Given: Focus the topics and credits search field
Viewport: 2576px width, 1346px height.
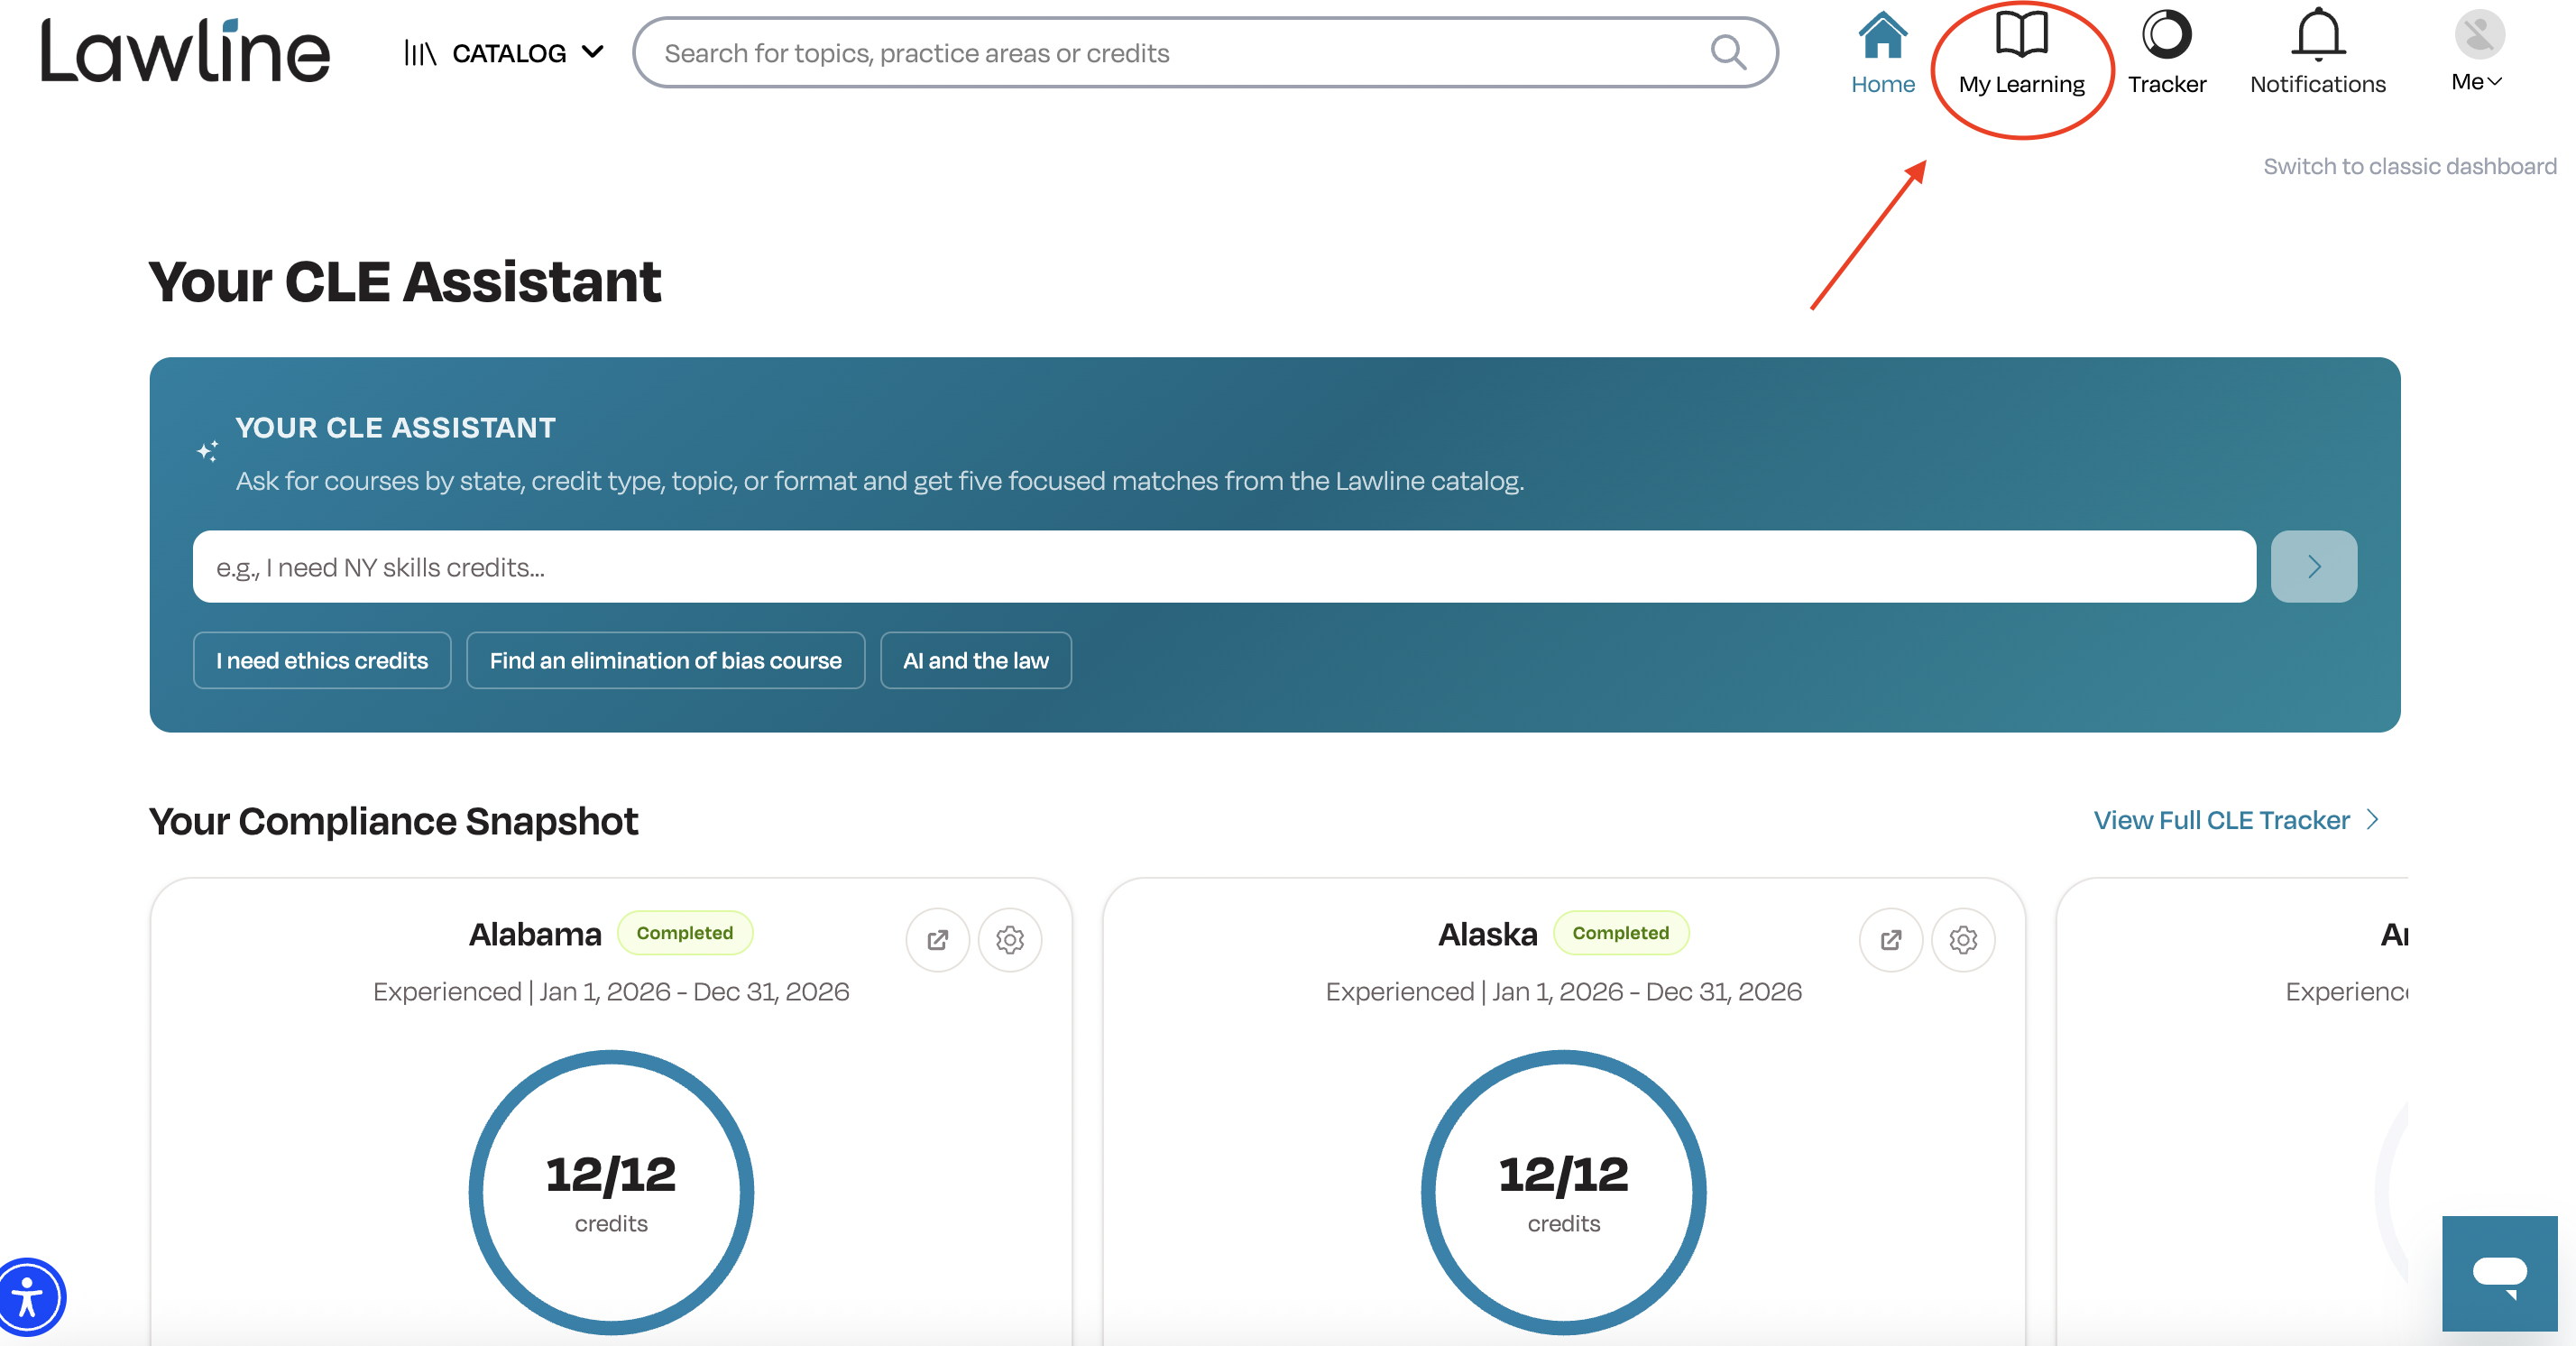Looking at the screenshot, I should coord(1205,53).
